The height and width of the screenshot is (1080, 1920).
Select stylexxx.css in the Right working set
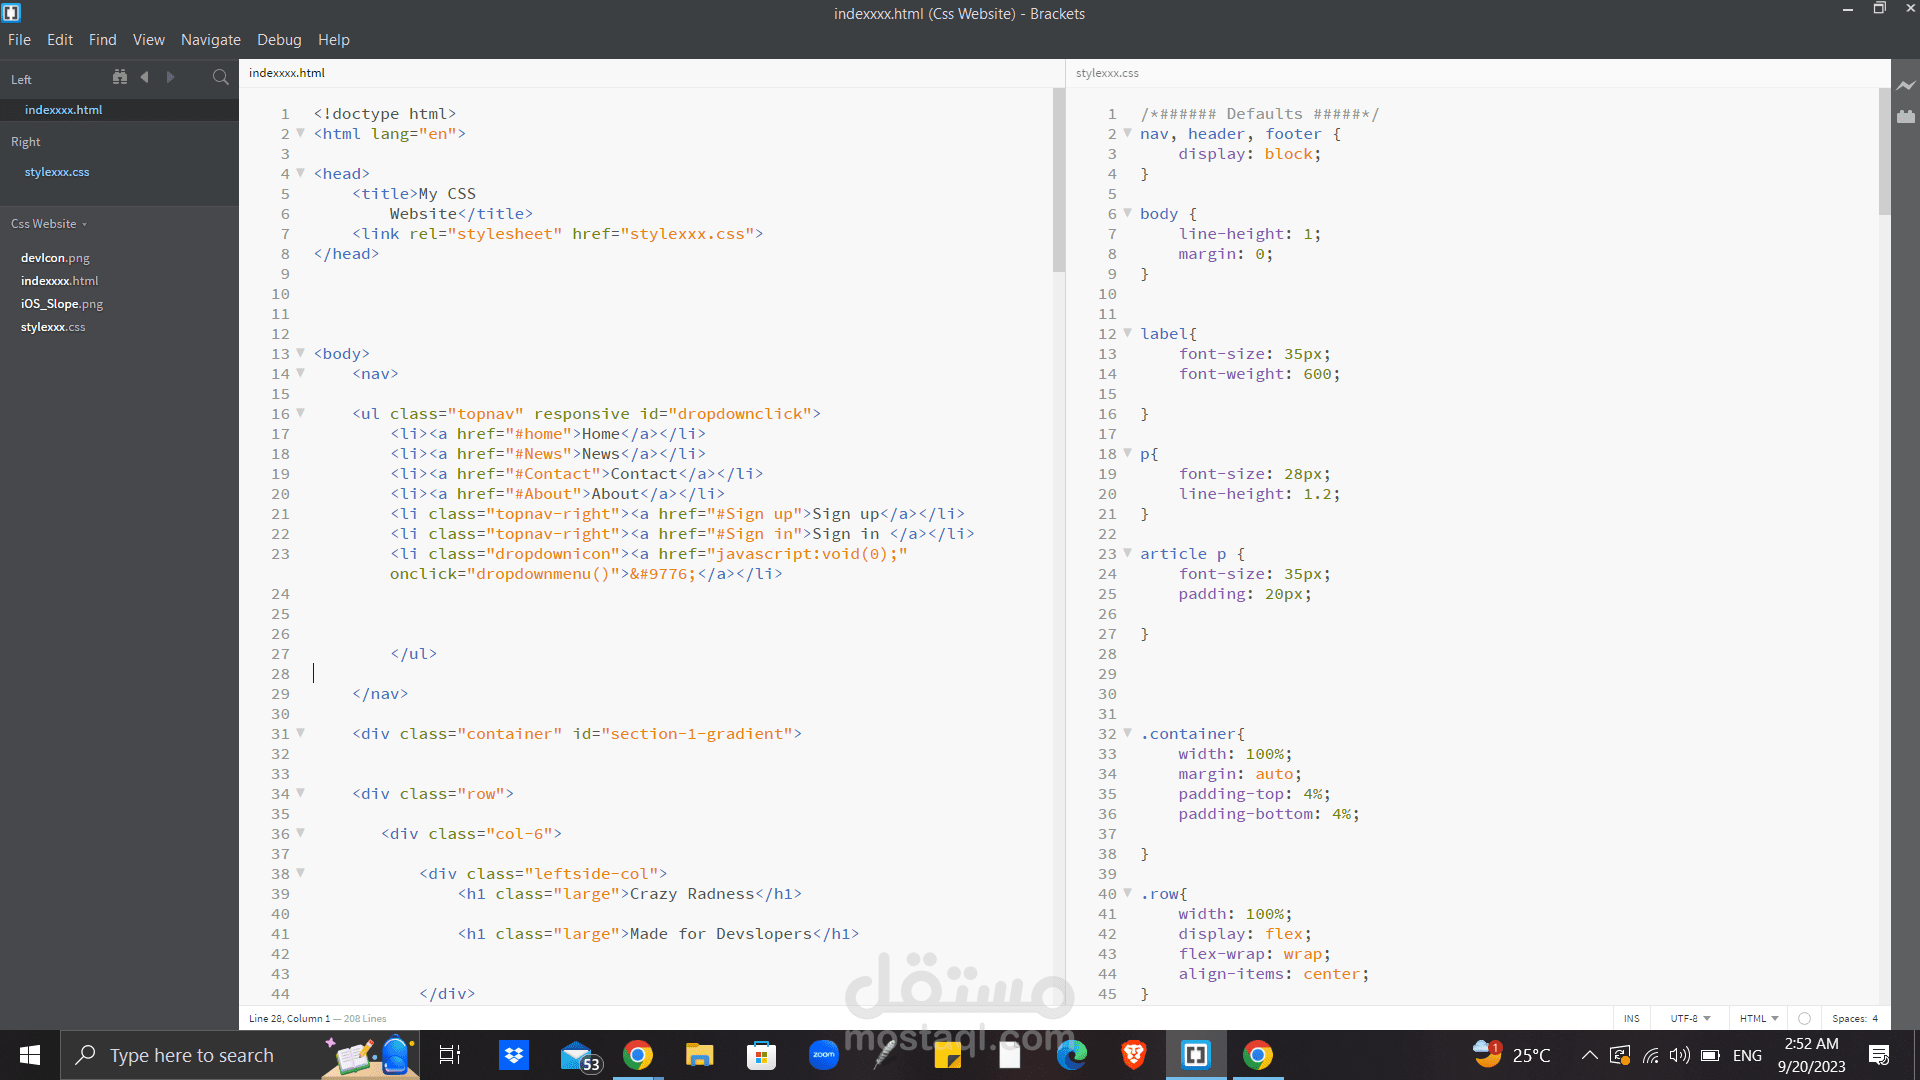tap(57, 172)
